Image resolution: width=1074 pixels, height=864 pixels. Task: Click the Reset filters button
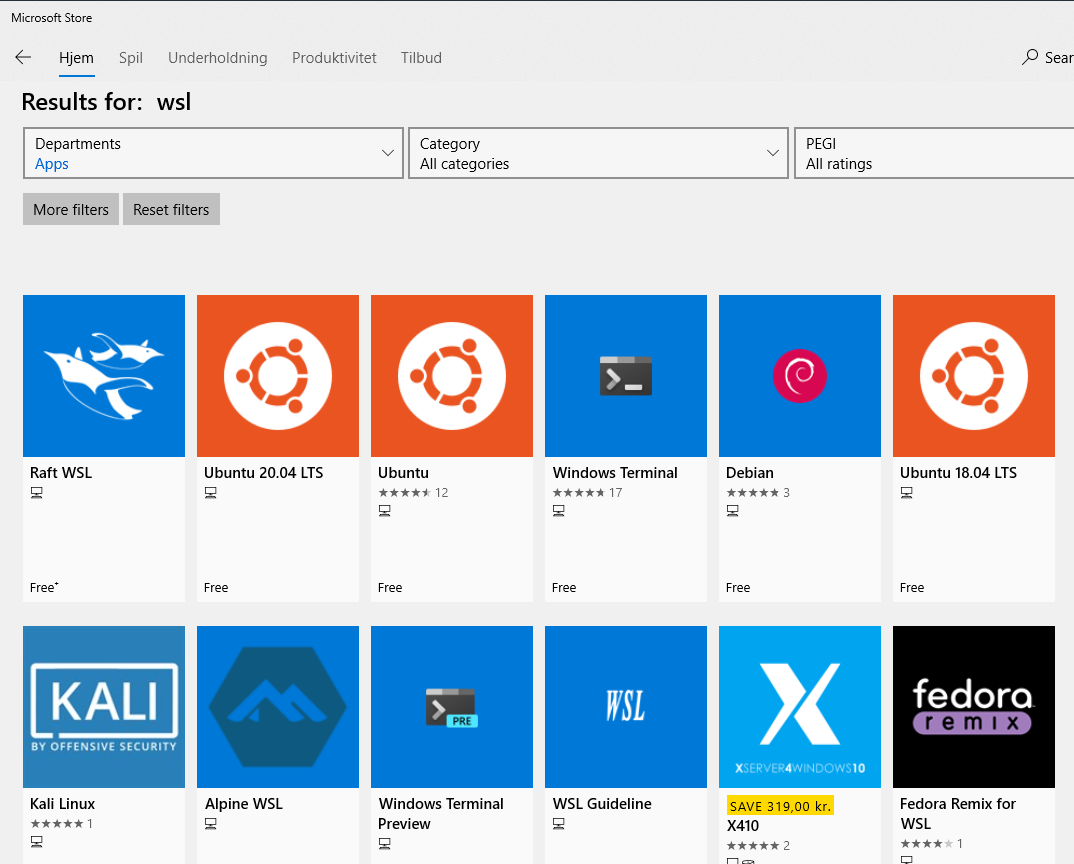click(x=171, y=210)
